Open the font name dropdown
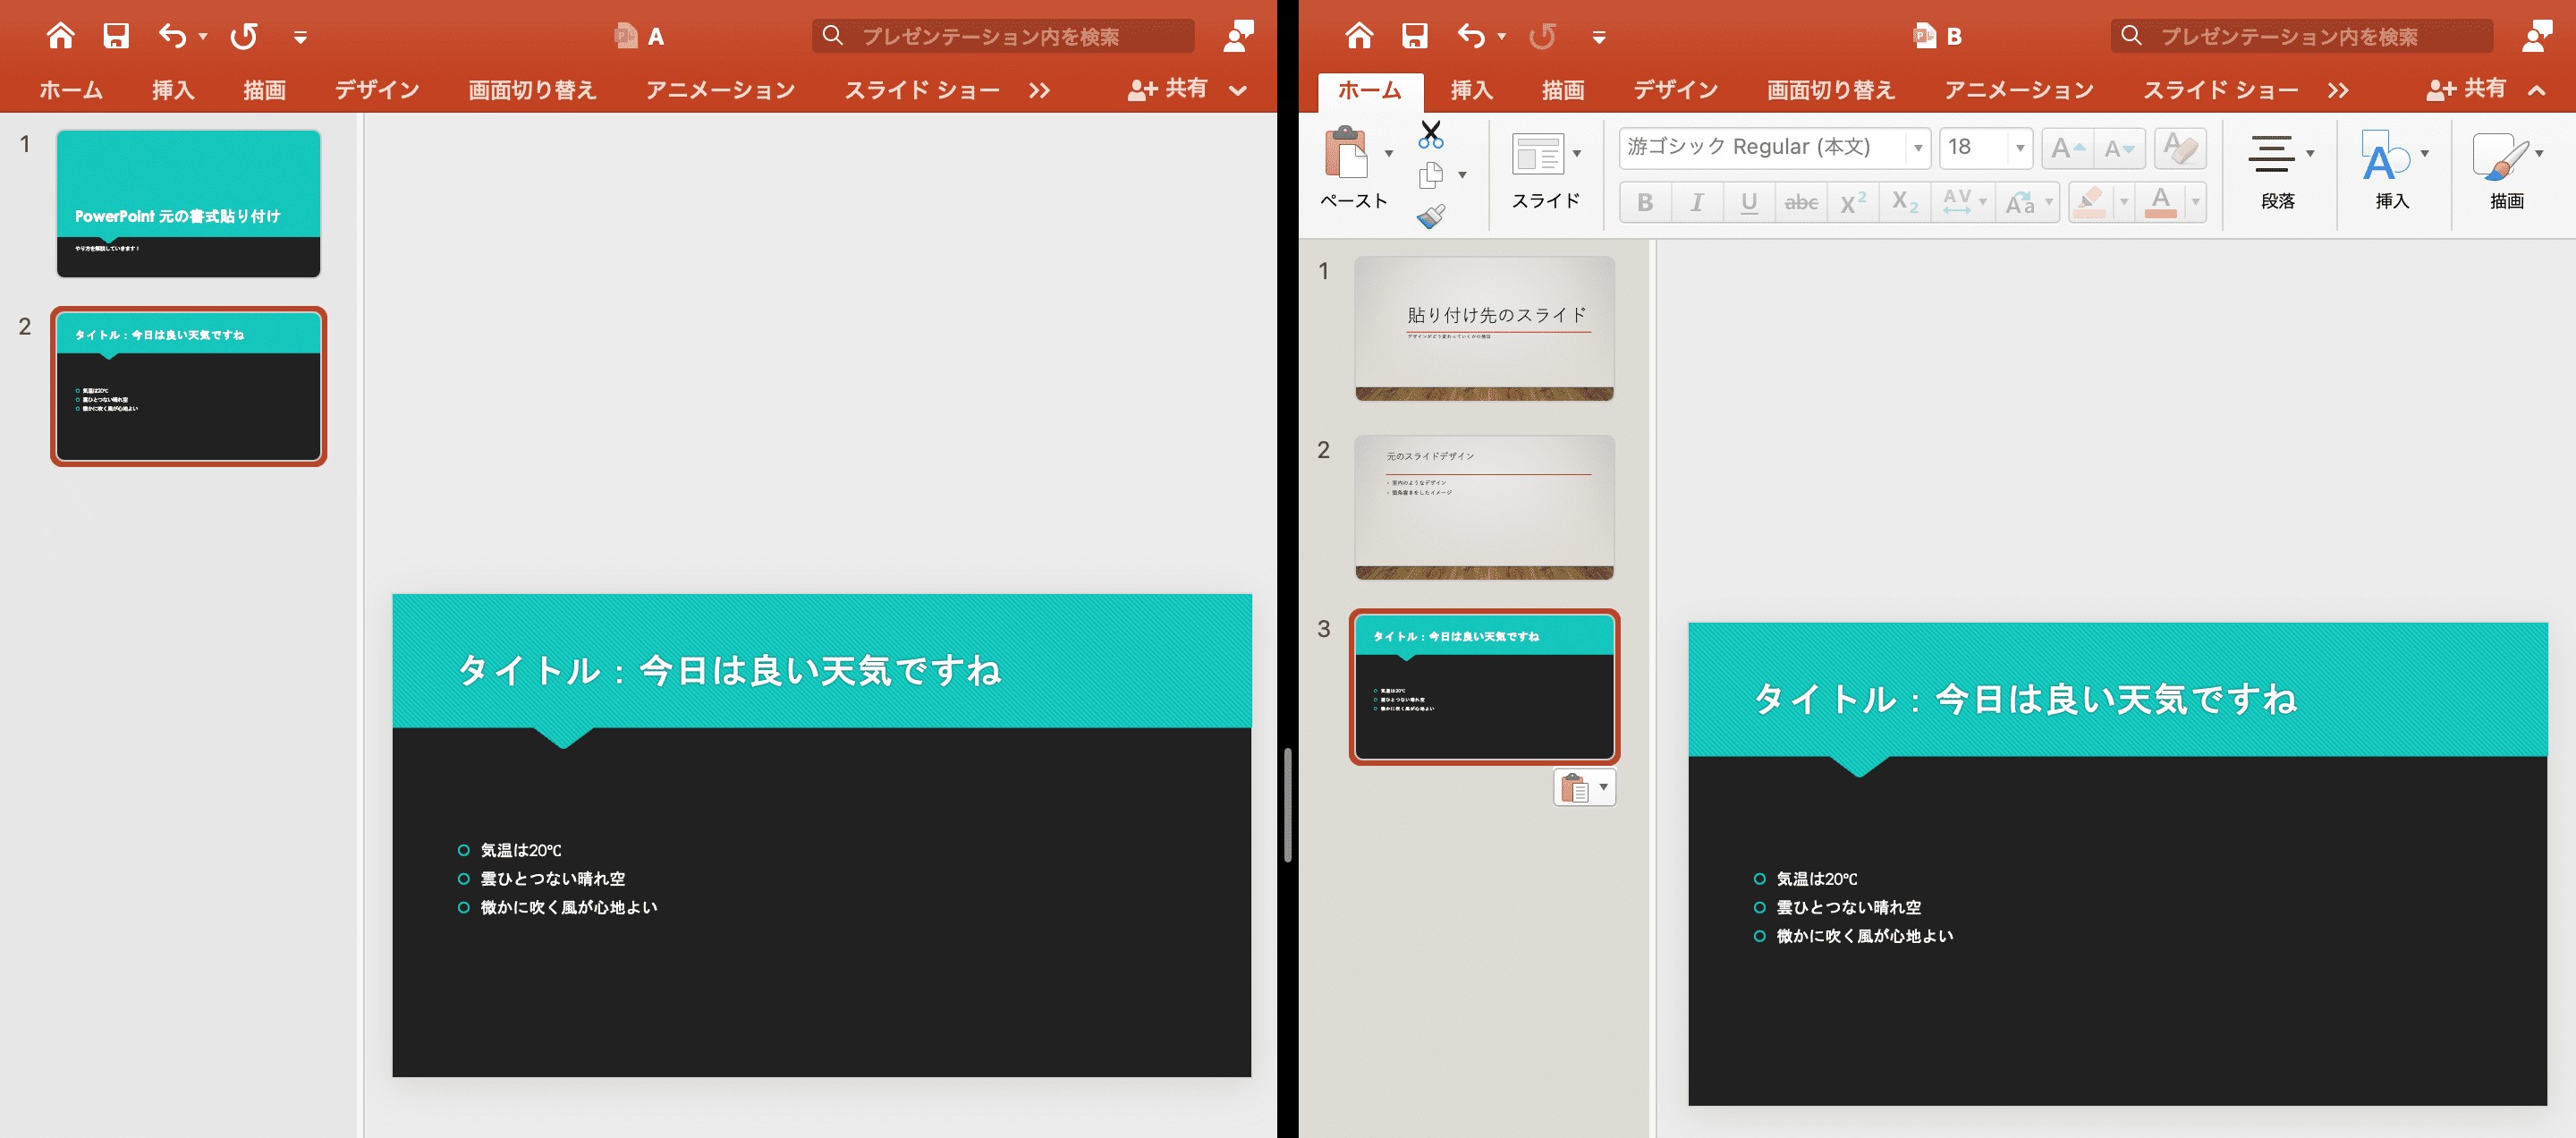The height and width of the screenshot is (1138, 2576). coord(1917,148)
